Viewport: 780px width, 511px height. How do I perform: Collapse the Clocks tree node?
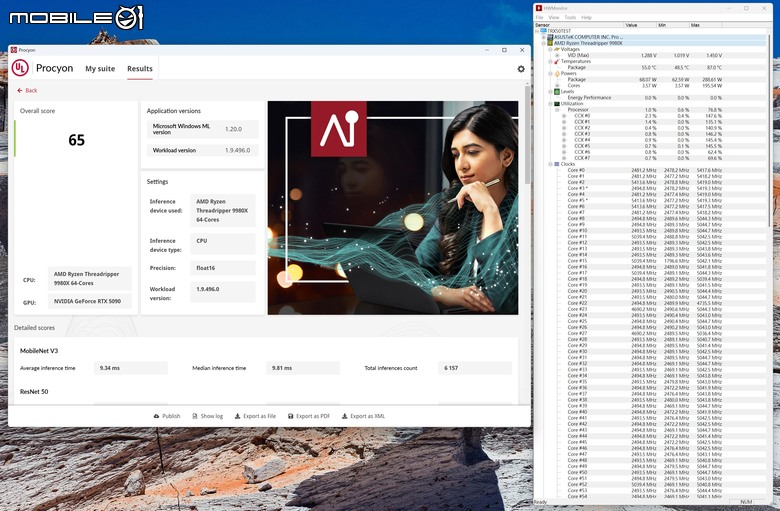click(x=550, y=164)
